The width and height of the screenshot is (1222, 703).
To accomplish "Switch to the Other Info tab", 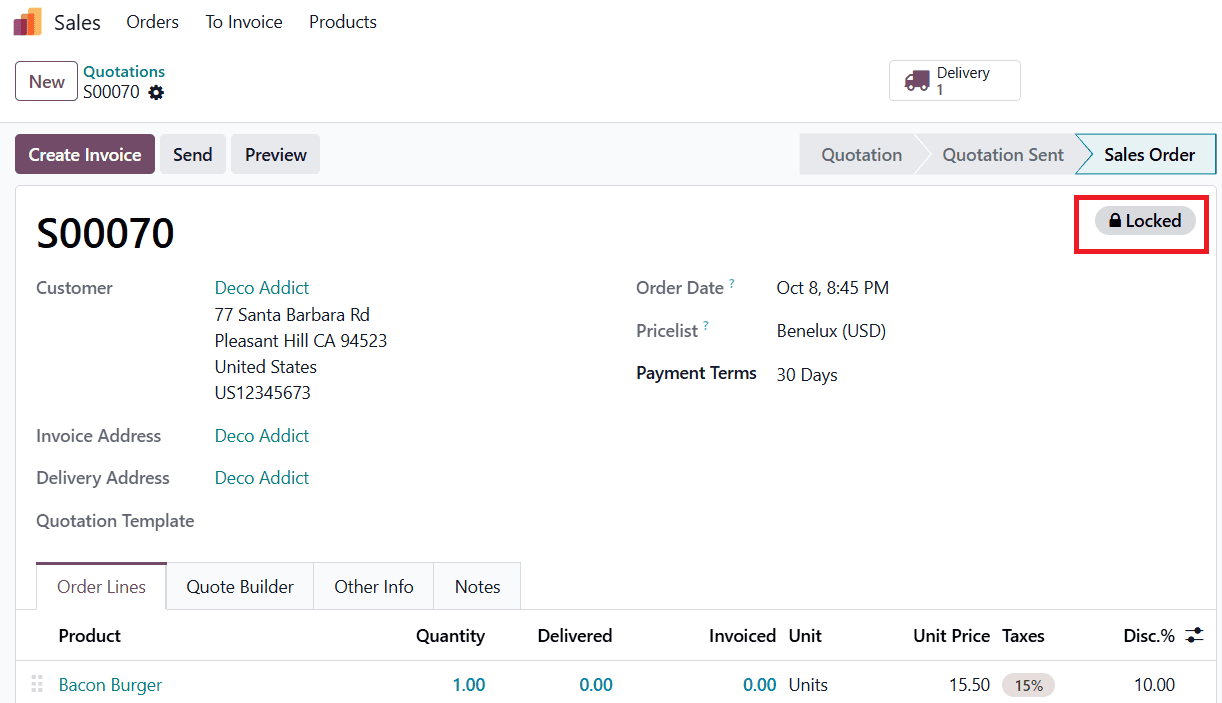I will tap(374, 587).
